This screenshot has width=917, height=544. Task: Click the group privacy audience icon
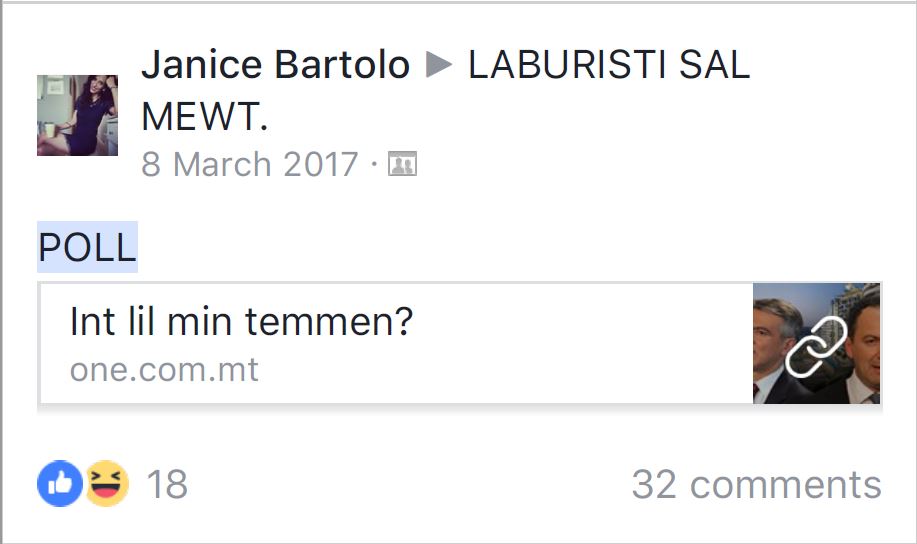402,165
